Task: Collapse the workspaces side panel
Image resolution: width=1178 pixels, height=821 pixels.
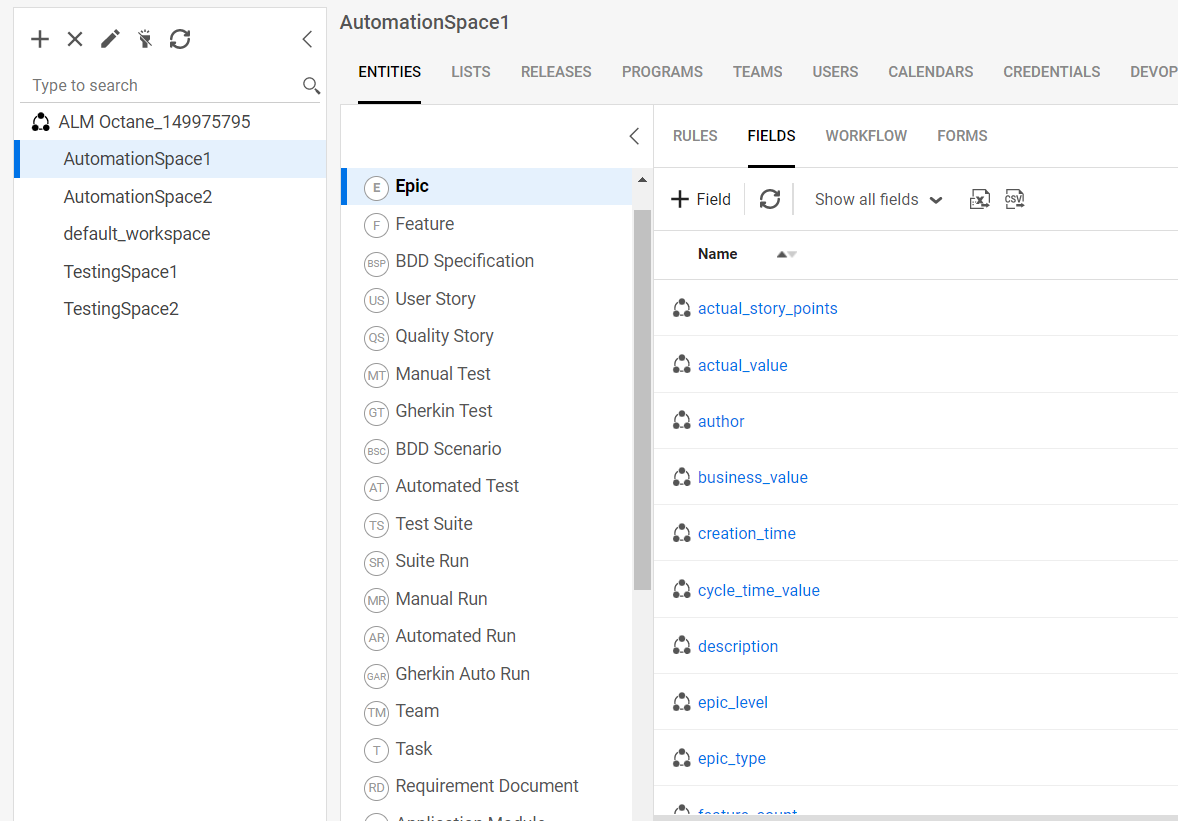Action: click(x=307, y=39)
